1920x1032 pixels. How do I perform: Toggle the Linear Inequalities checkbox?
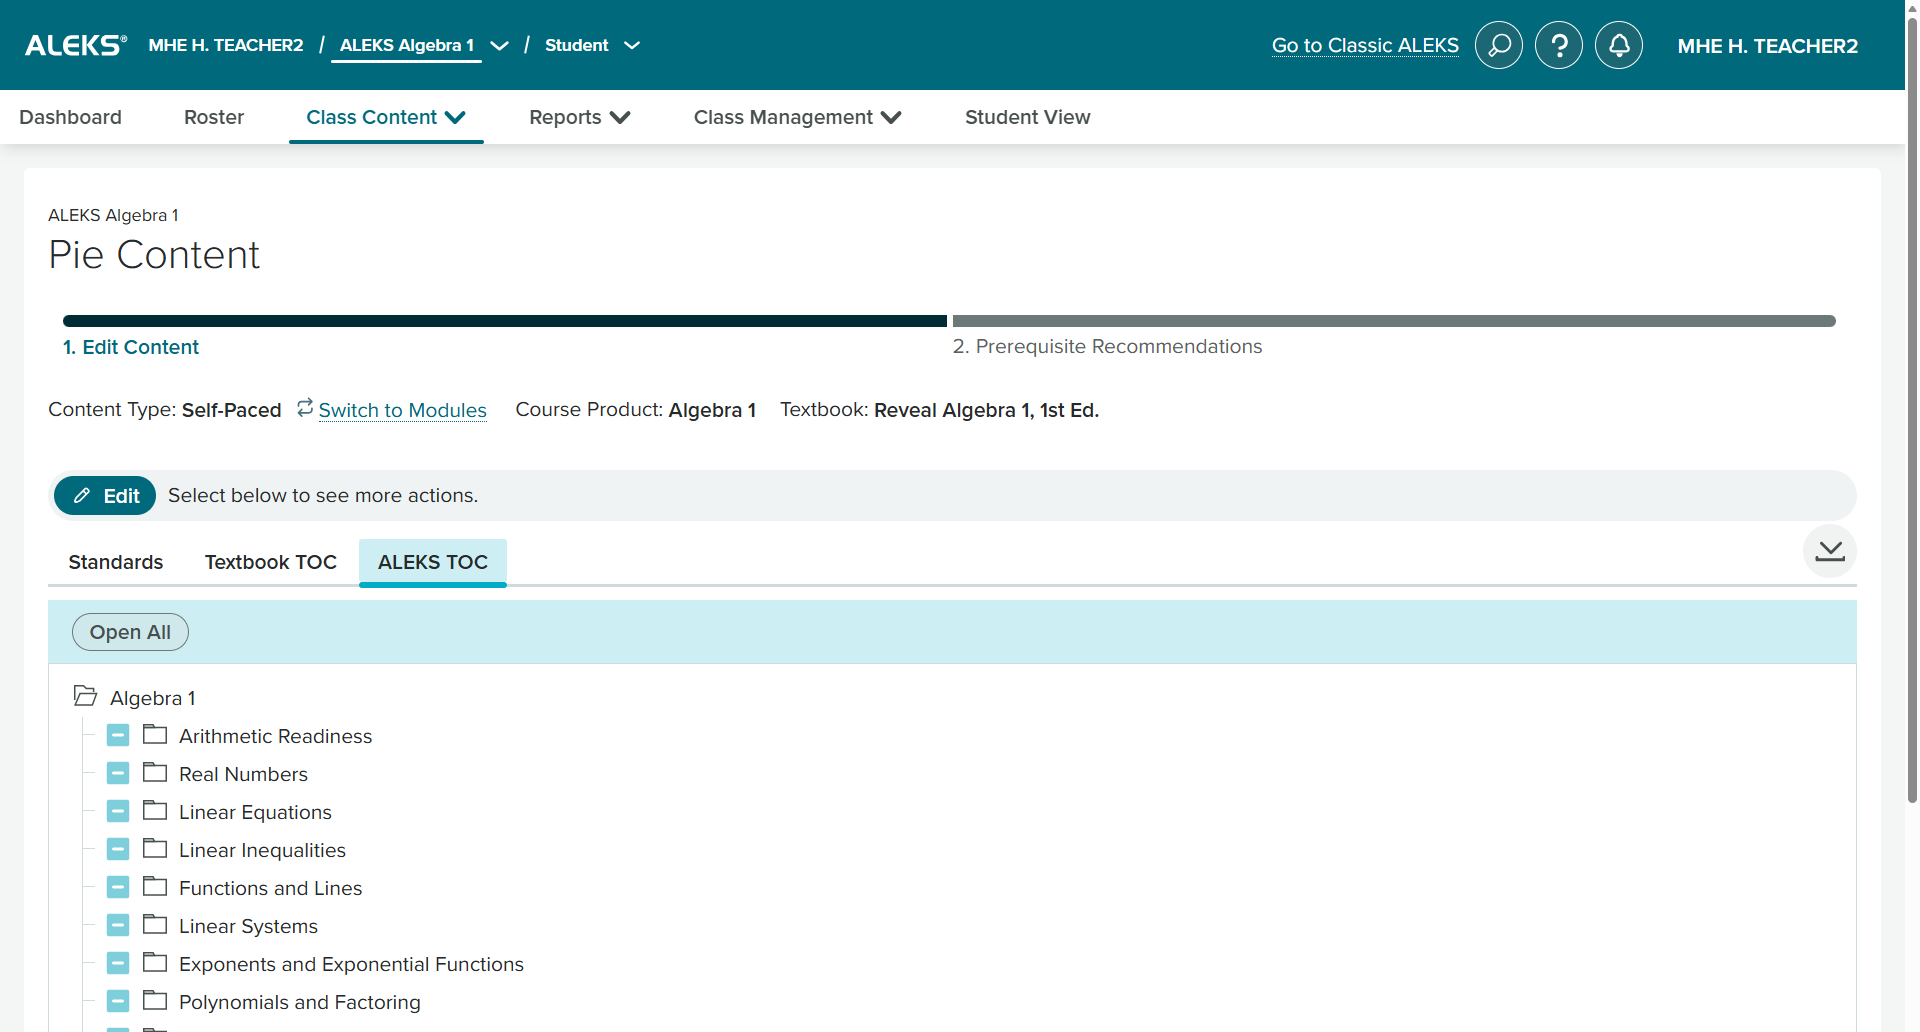coord(118,850)
